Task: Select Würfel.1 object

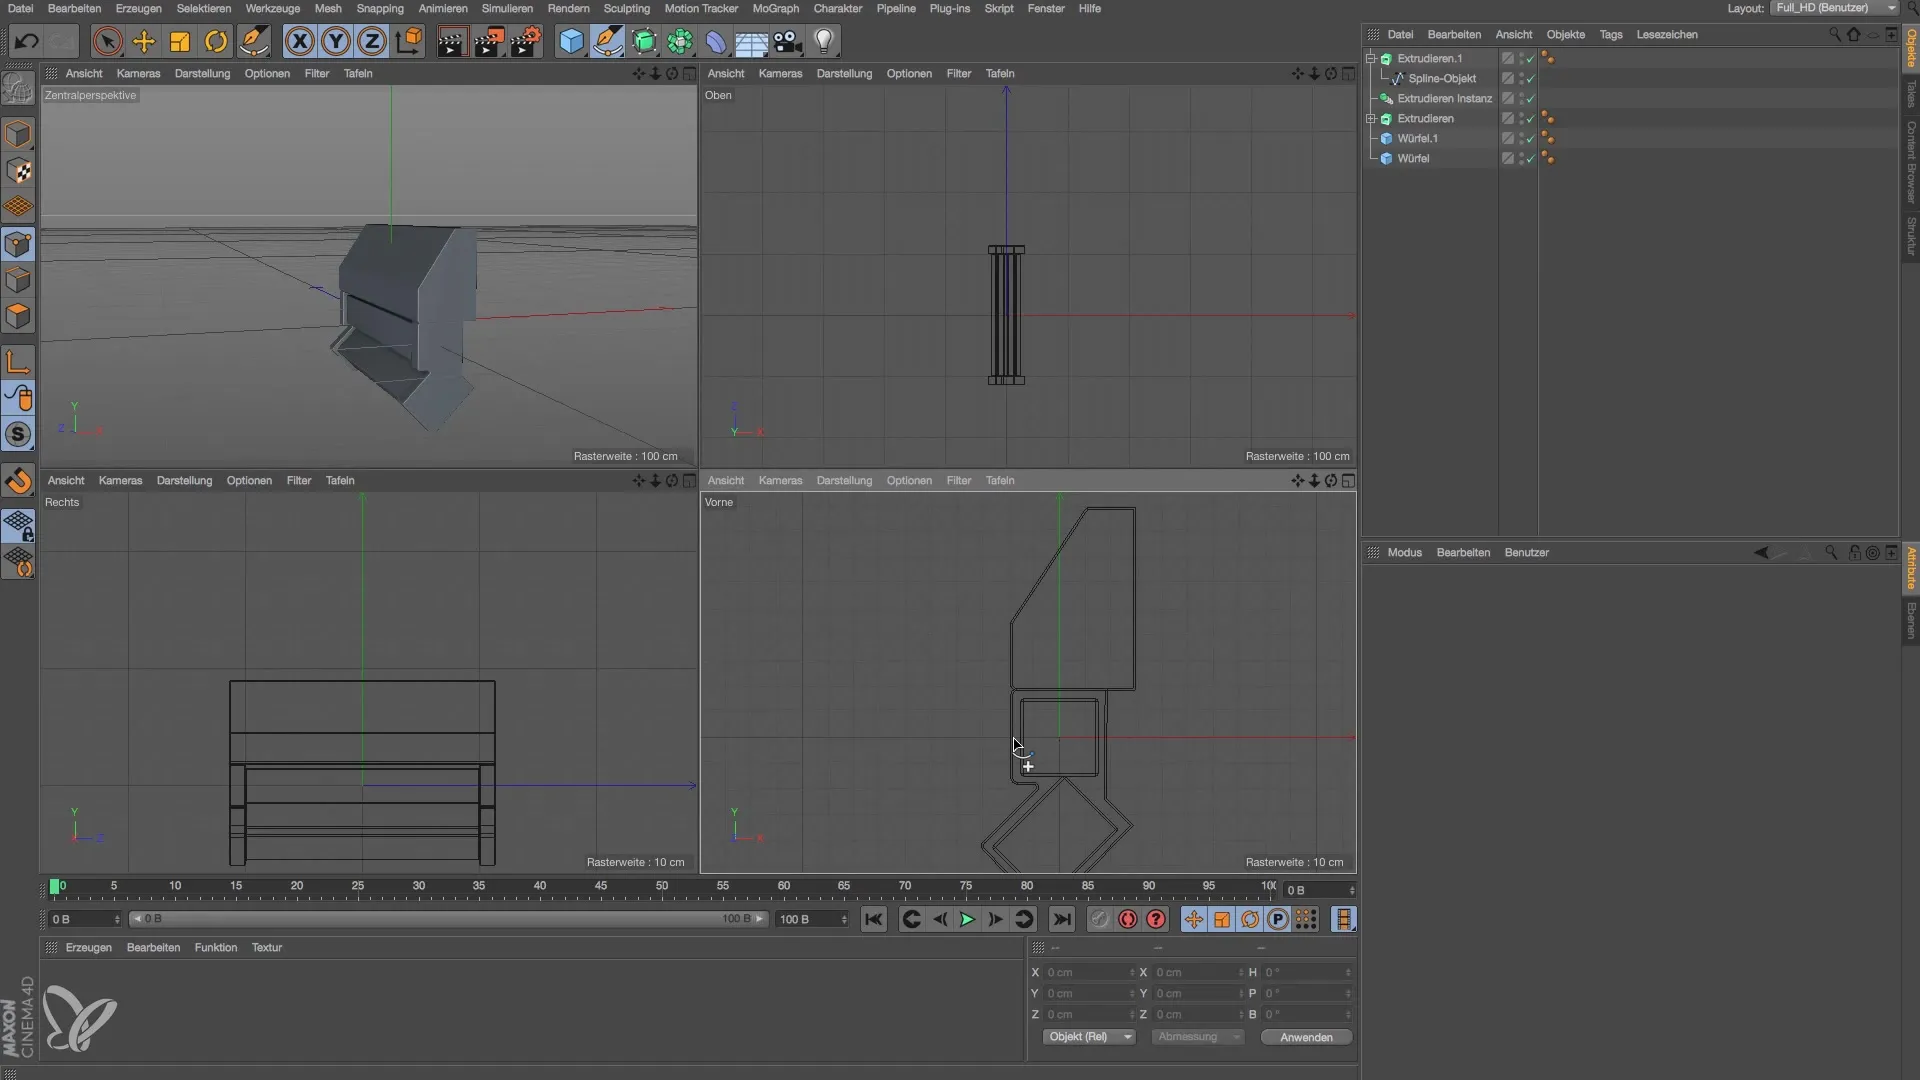Action: (1417, 138)
